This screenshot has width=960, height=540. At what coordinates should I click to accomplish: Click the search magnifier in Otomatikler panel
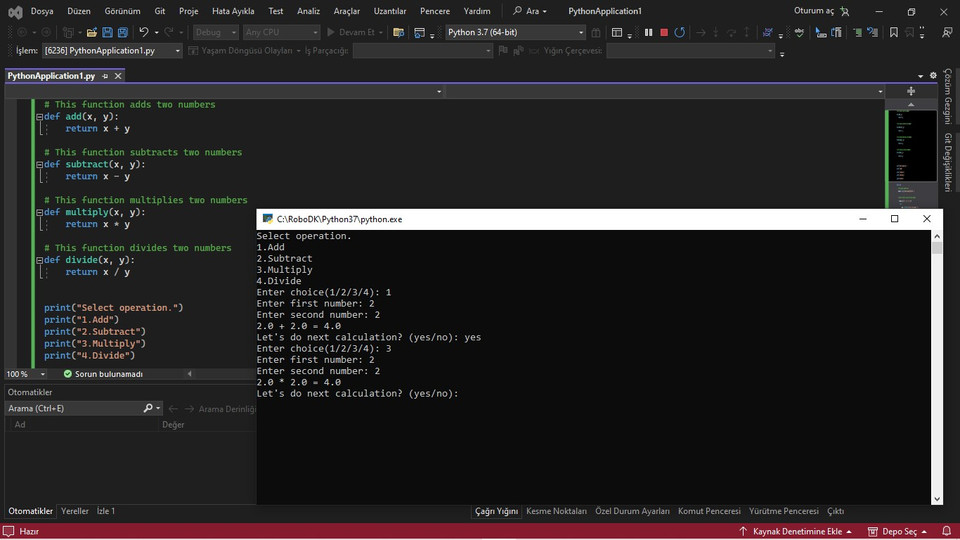click(x=148, y=408)
